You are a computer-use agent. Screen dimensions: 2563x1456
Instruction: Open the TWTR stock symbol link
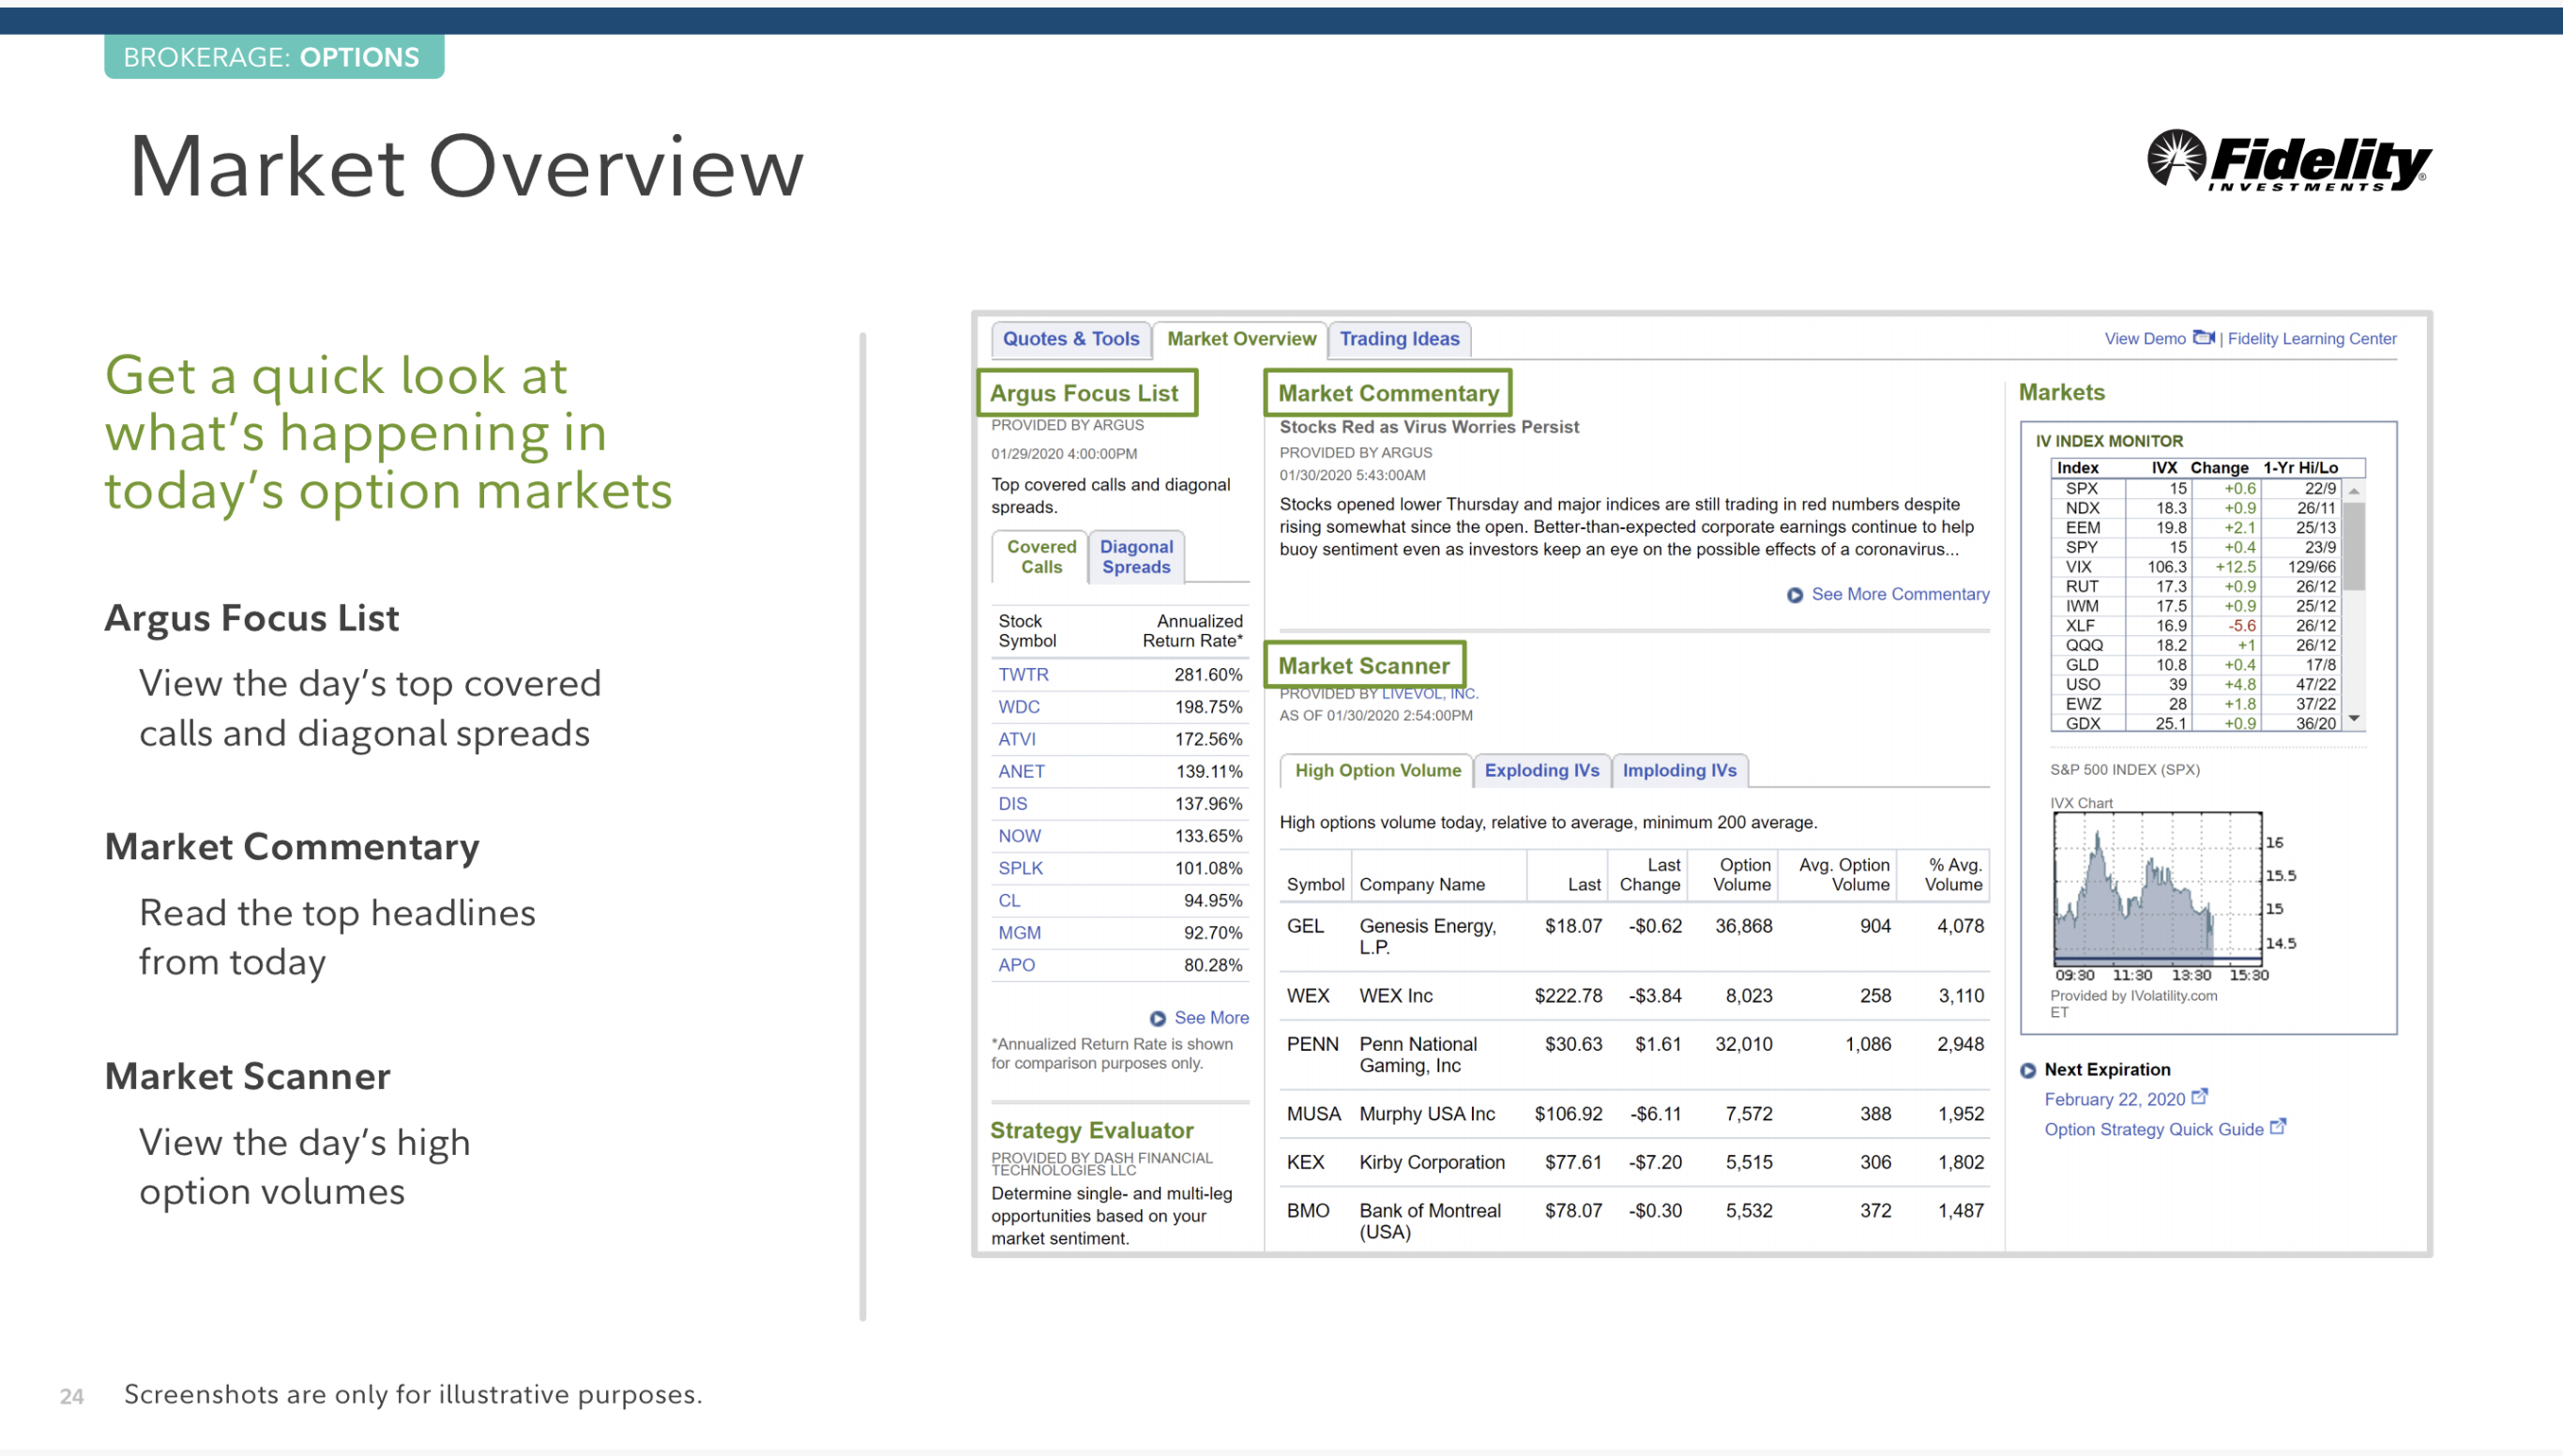click(x=1023, y=675)
